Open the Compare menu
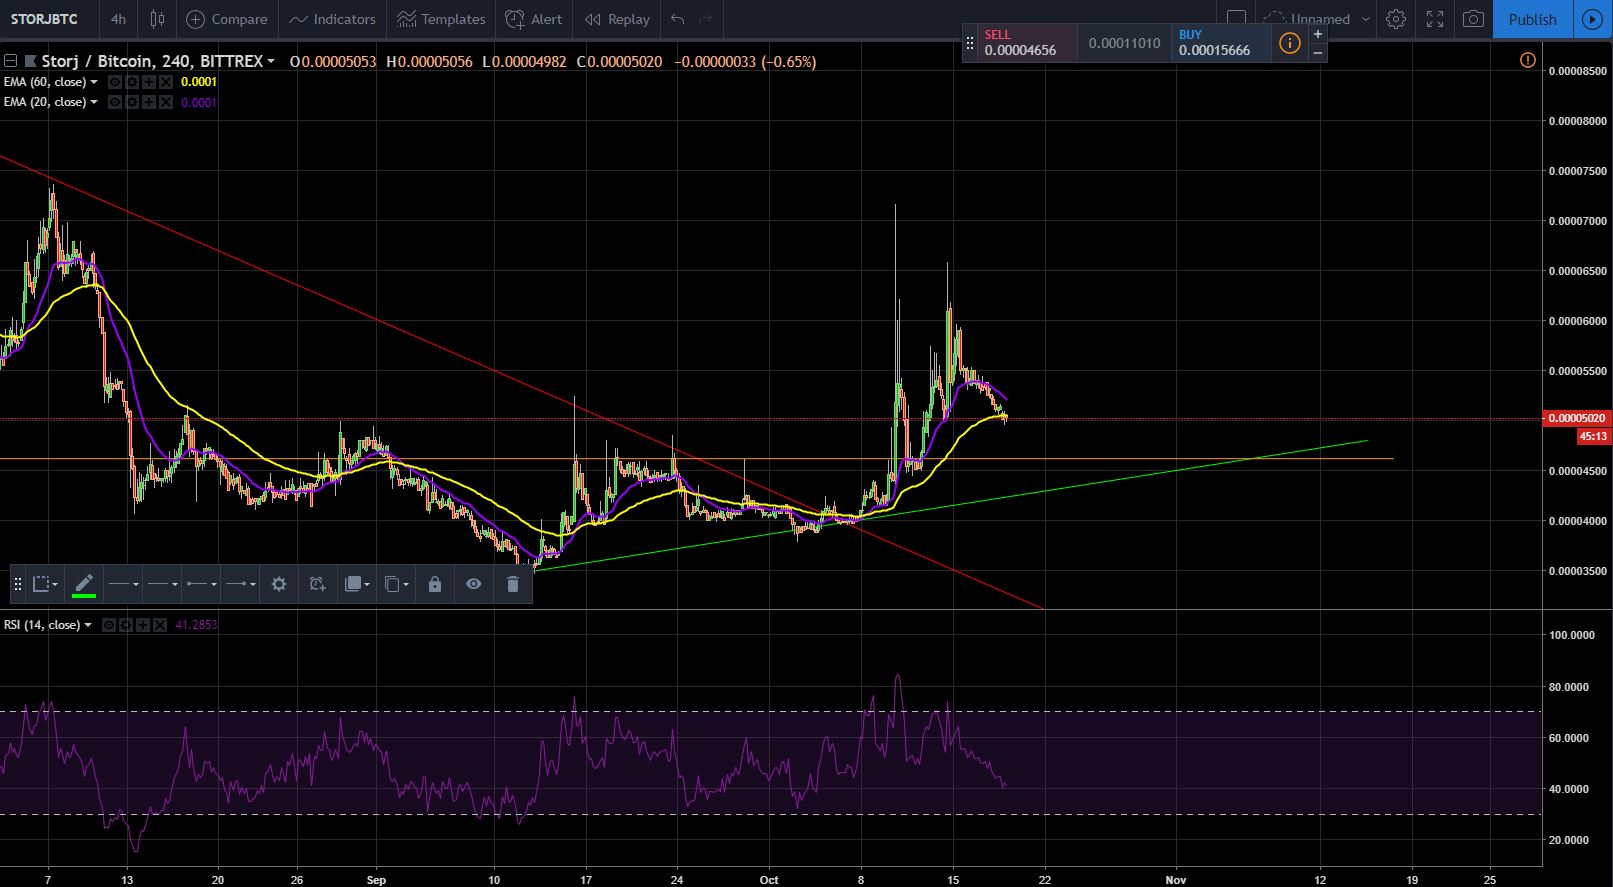1613x887 pixels. [x=227, y=19]
